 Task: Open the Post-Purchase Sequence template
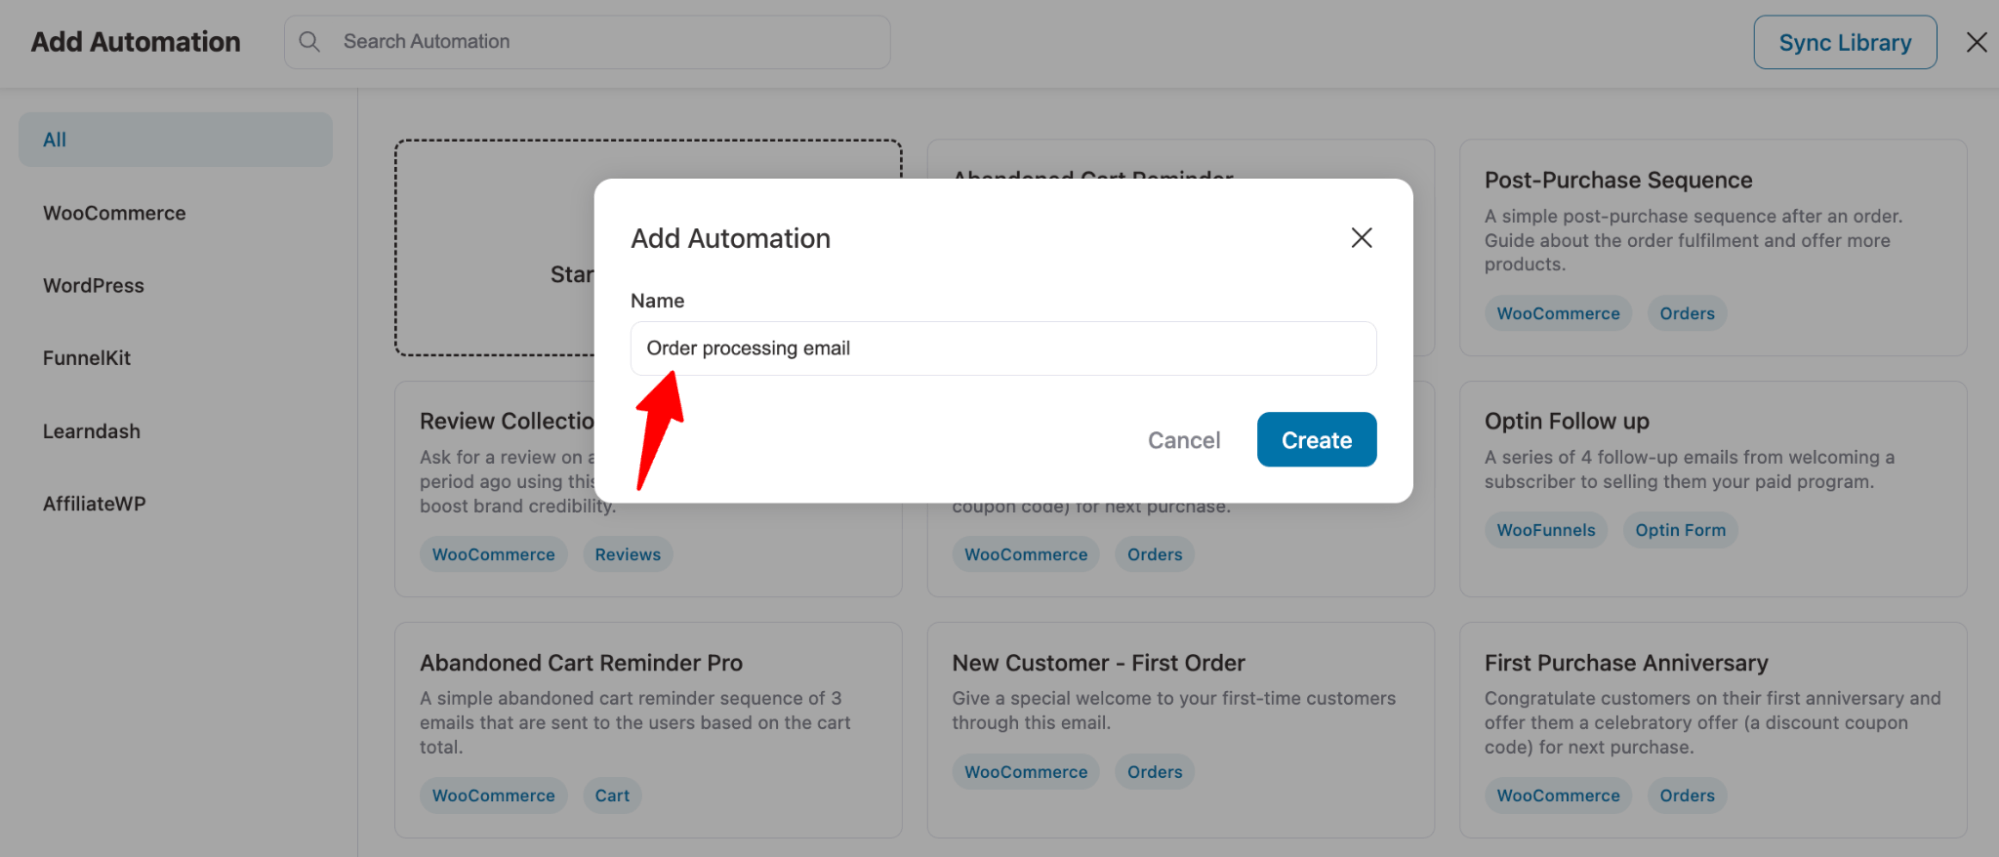coord(1713,247)
